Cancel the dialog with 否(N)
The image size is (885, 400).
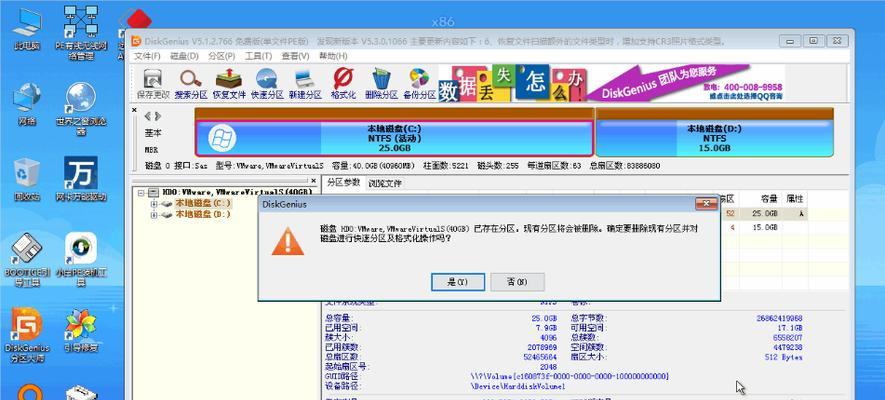tap(517, 282)
